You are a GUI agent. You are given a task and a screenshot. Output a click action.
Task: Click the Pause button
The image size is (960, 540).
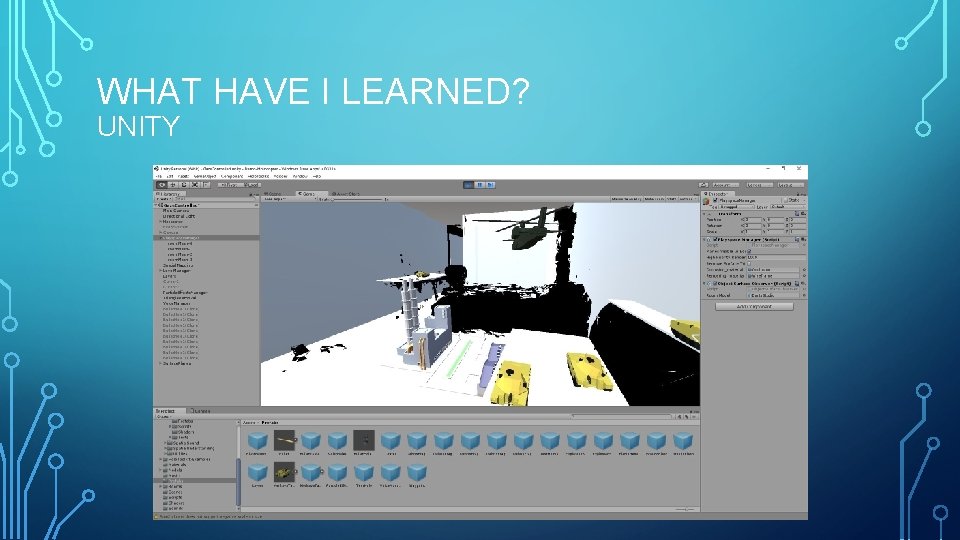[x=479, y=185]
